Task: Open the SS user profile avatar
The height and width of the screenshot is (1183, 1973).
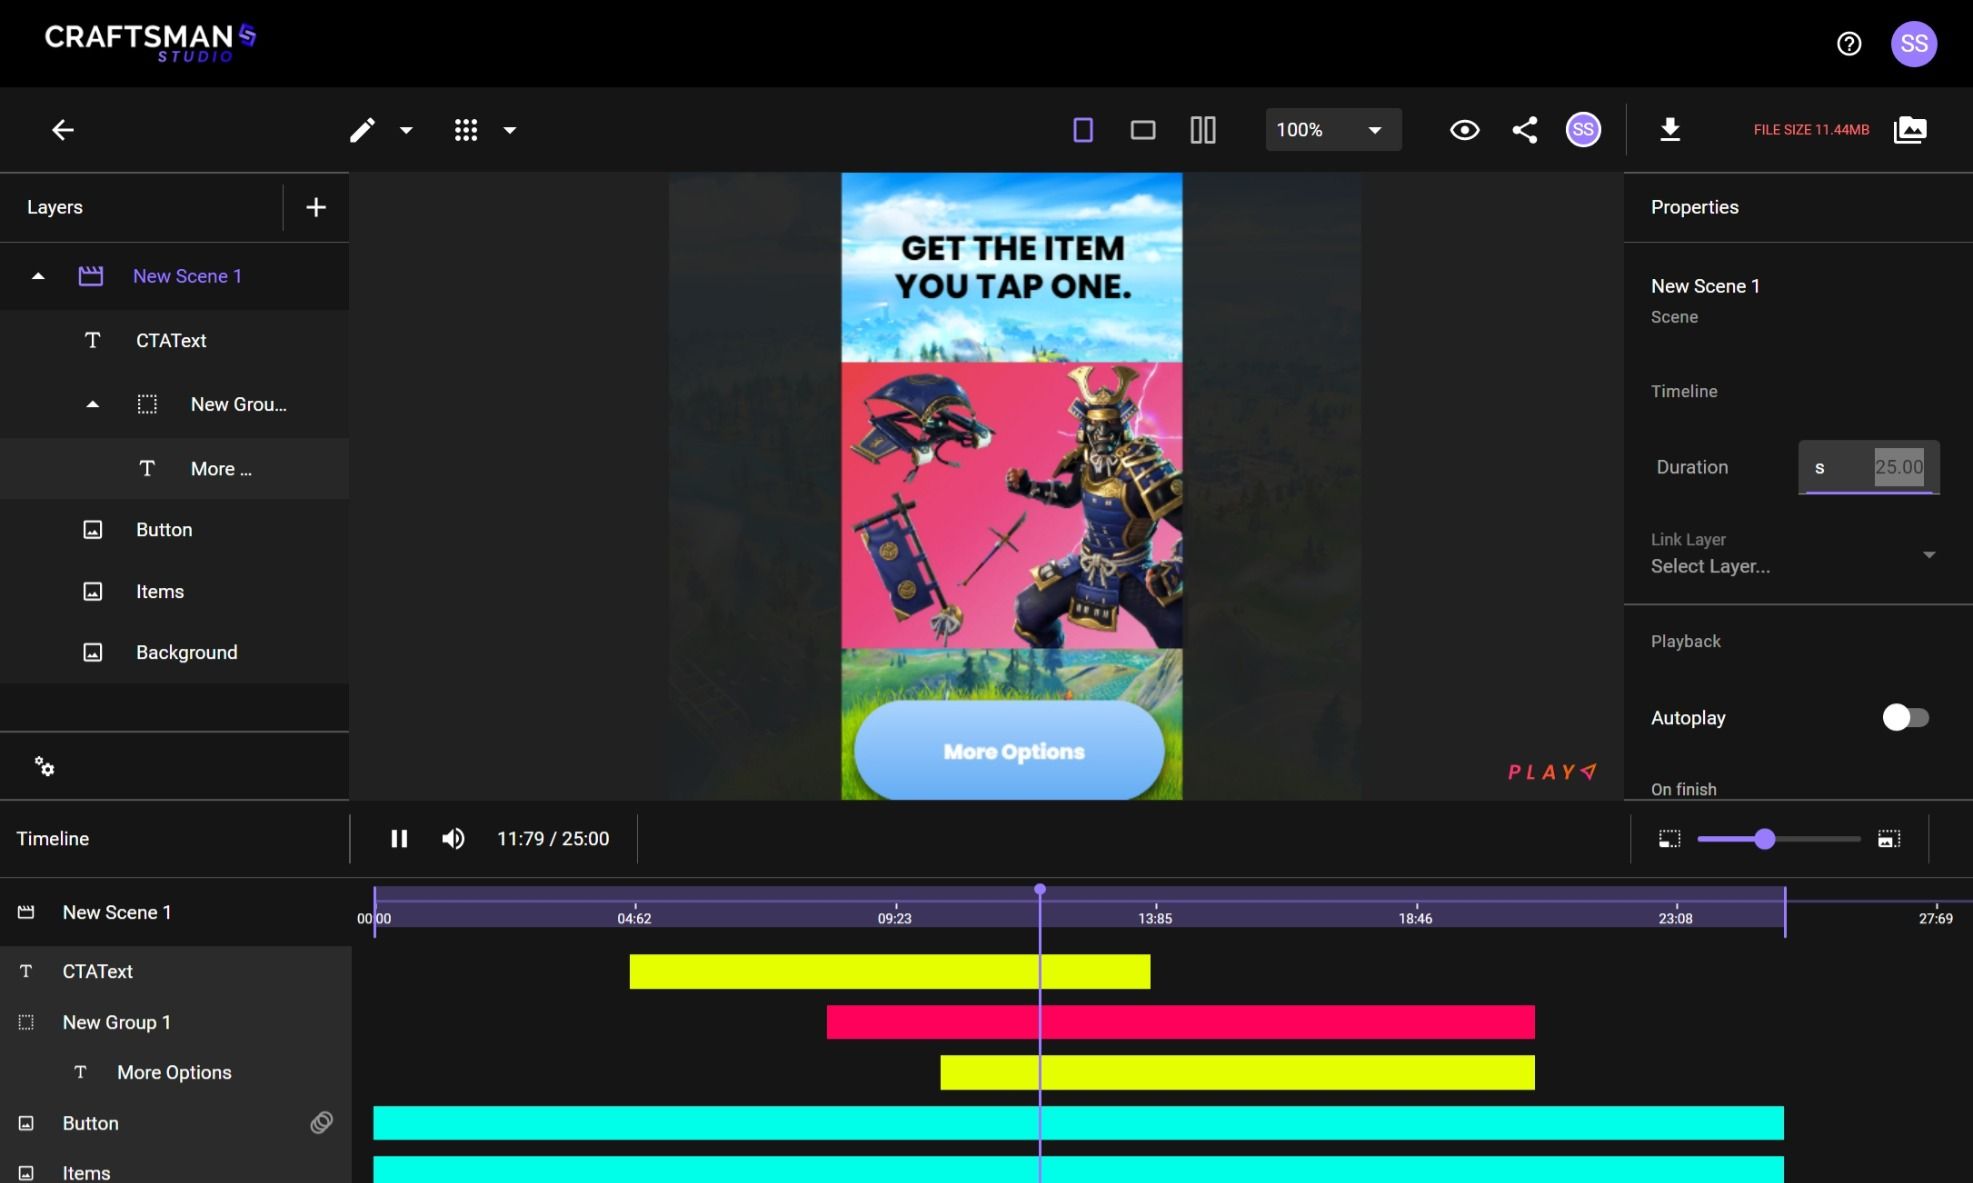Action: [x=1914, y=44]
